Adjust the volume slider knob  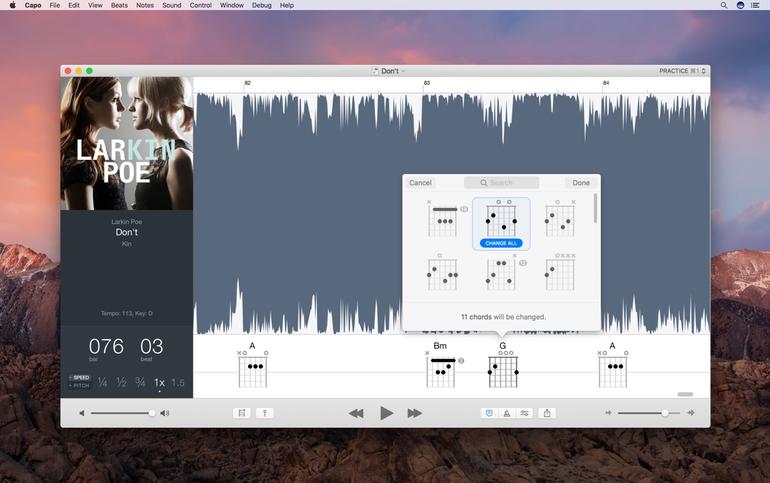point(152,413)
